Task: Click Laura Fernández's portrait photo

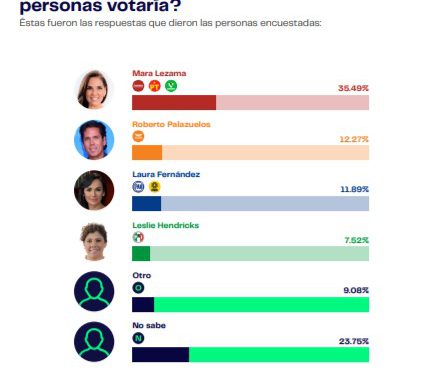Action: 94,190
